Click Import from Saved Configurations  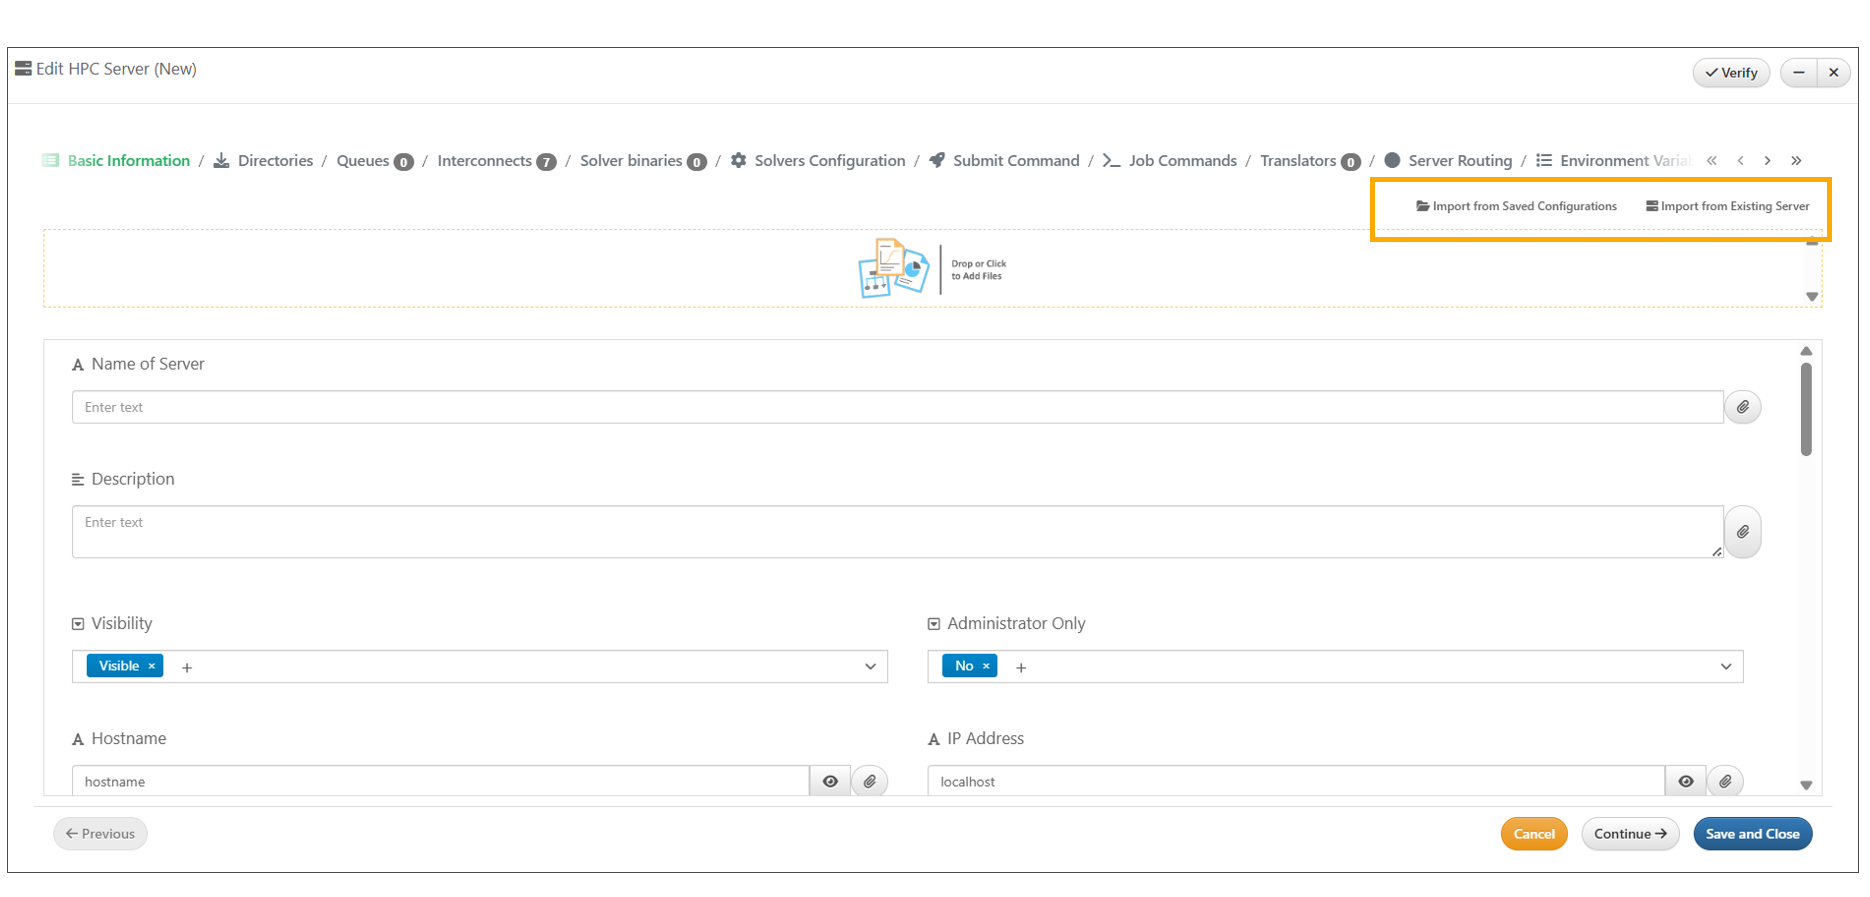pos(1516,207)
